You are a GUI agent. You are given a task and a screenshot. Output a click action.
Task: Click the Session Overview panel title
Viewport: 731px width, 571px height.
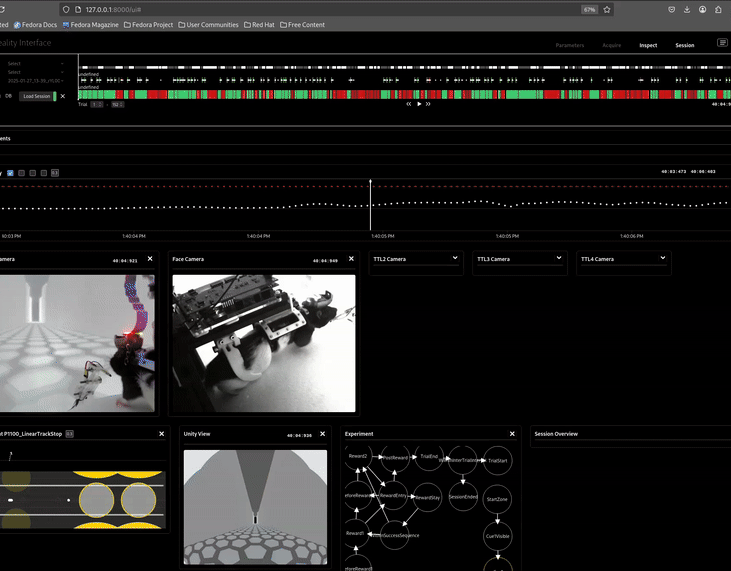(556, 434)
